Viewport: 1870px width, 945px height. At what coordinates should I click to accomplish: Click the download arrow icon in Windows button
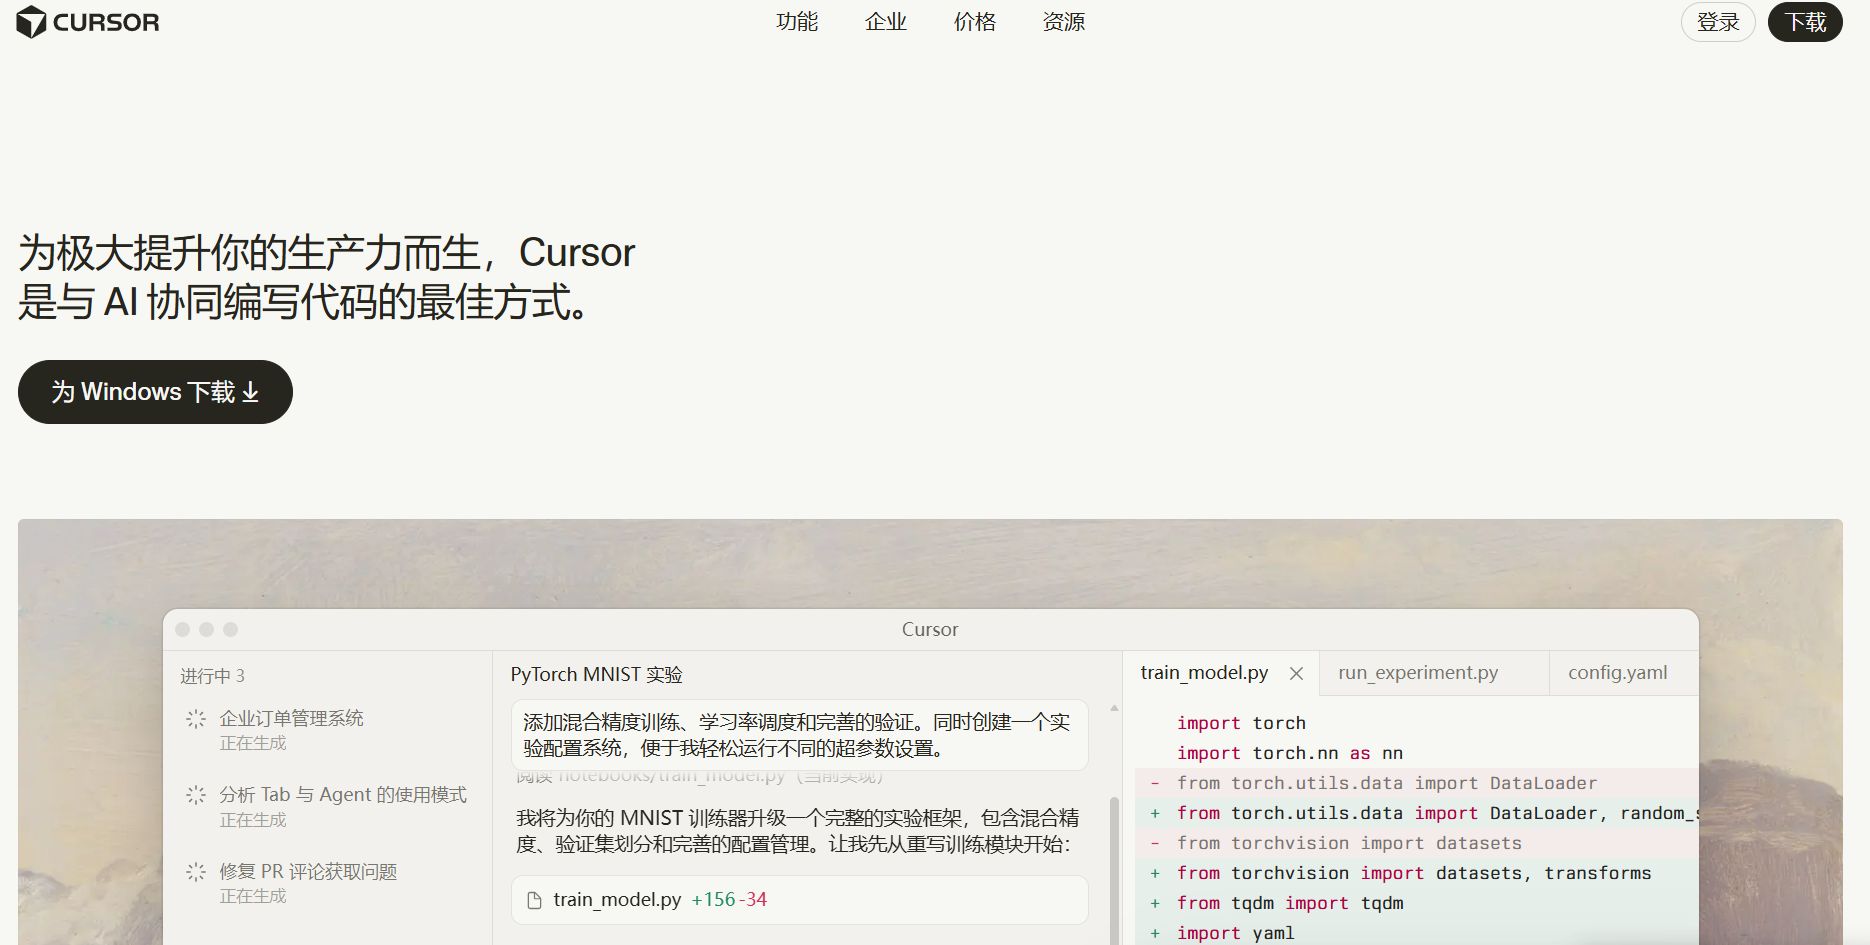tap(251, 392)
